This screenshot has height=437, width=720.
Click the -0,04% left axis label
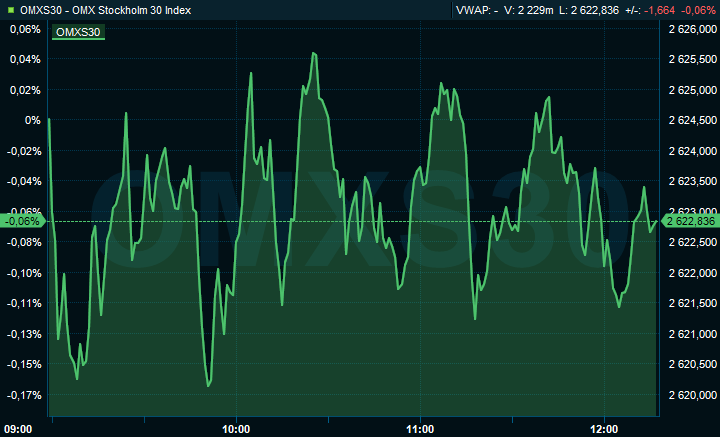pos(24,182)
